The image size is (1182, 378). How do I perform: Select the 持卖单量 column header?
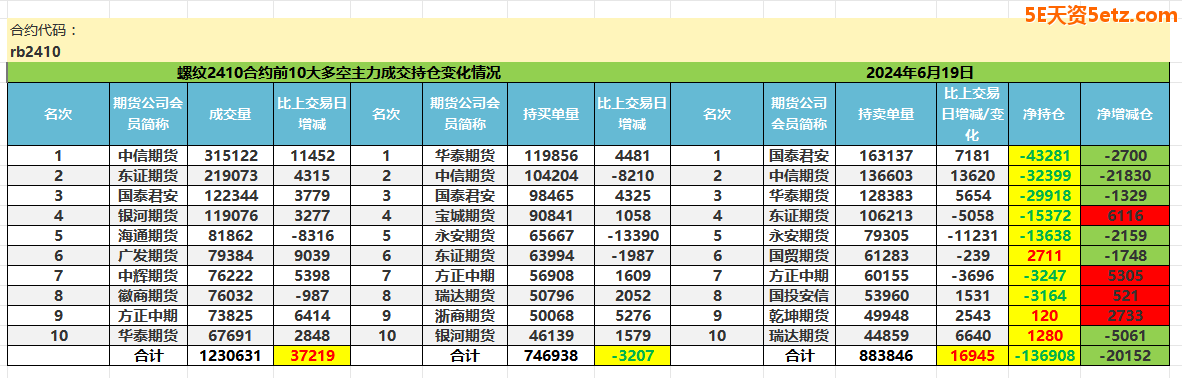pos(886,114)
